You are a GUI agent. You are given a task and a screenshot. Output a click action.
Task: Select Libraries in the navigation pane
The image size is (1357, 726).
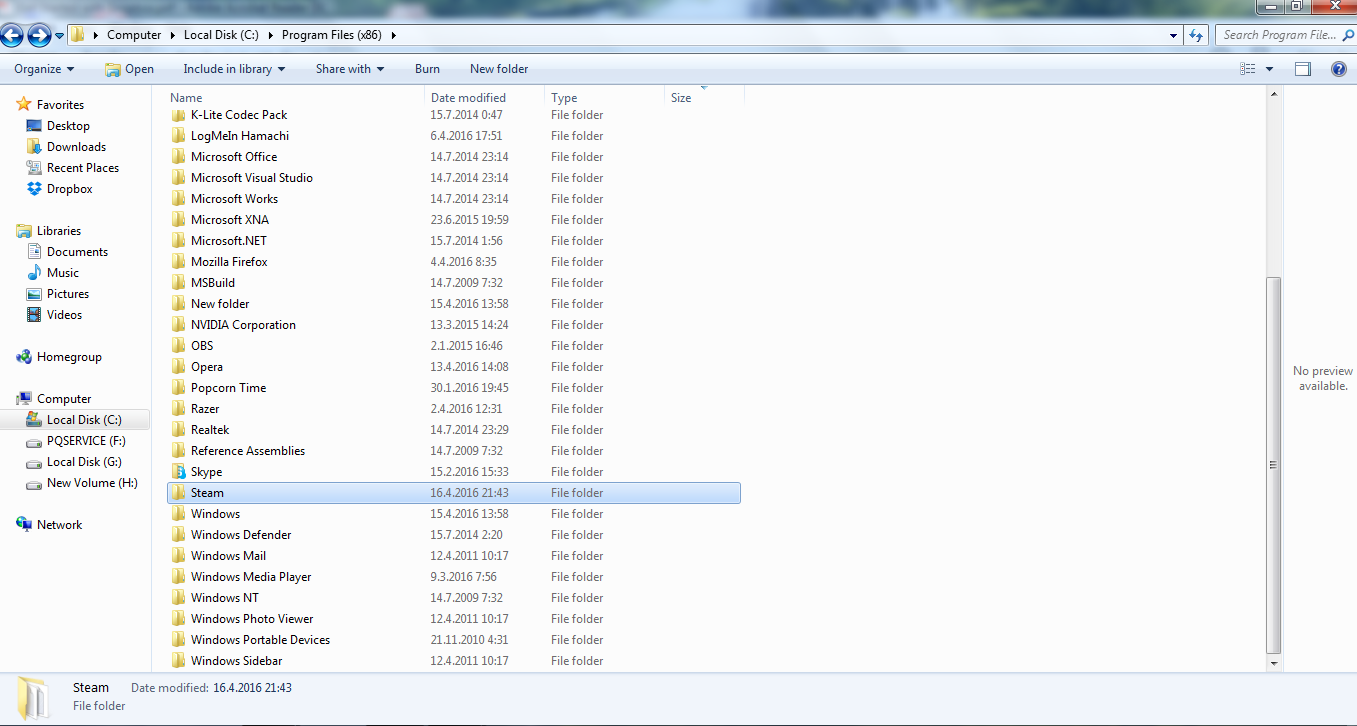pyautogui.click(x=58, y=231)
